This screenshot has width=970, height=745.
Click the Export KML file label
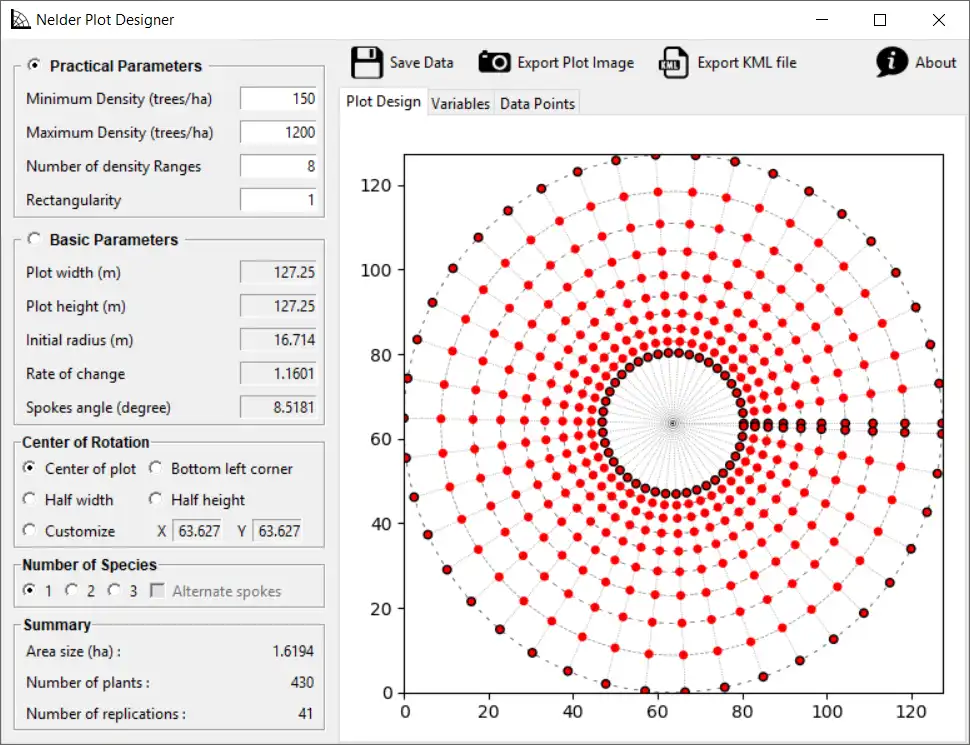(747, 62)
